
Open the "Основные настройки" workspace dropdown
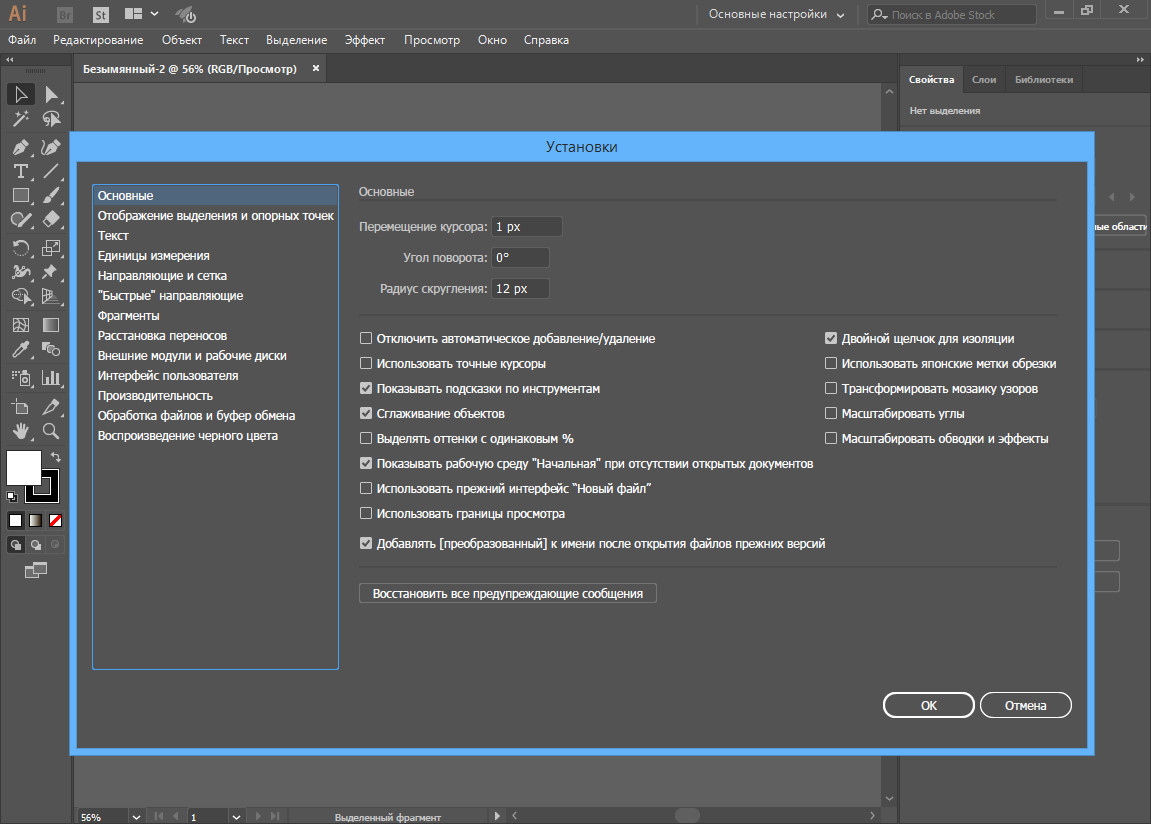(x=776, y=15)
